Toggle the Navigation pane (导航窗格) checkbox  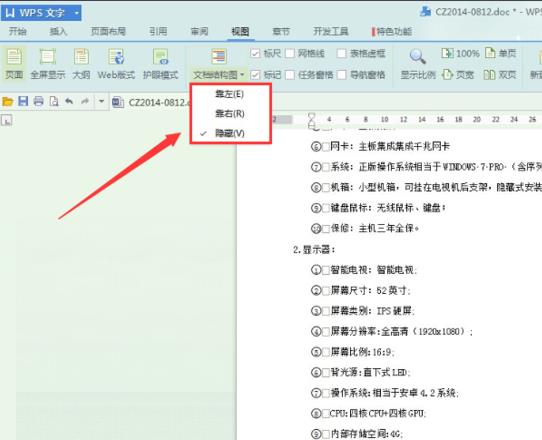point(342,75)
